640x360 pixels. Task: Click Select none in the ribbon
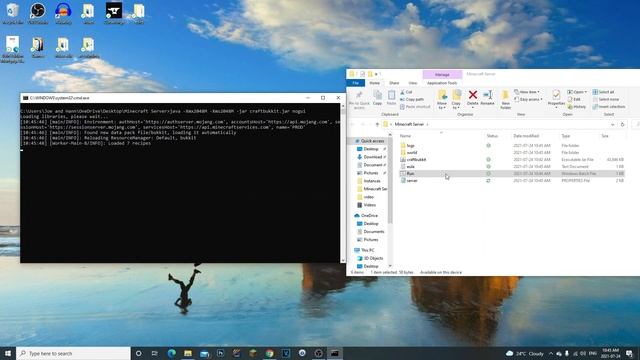(606, 99)
